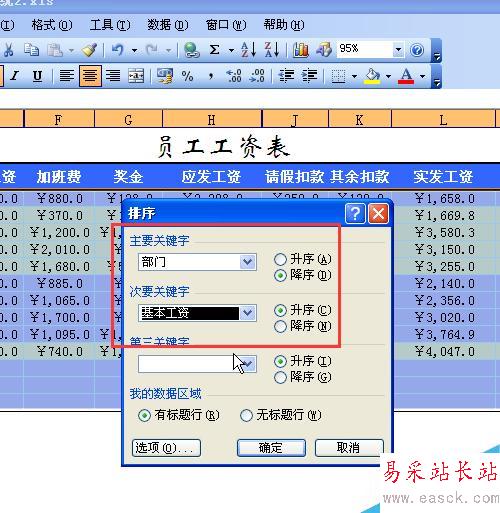The image size is (500, 513).
Task: Select column L header
Action: pyautogui.click(x=443, y=119)
